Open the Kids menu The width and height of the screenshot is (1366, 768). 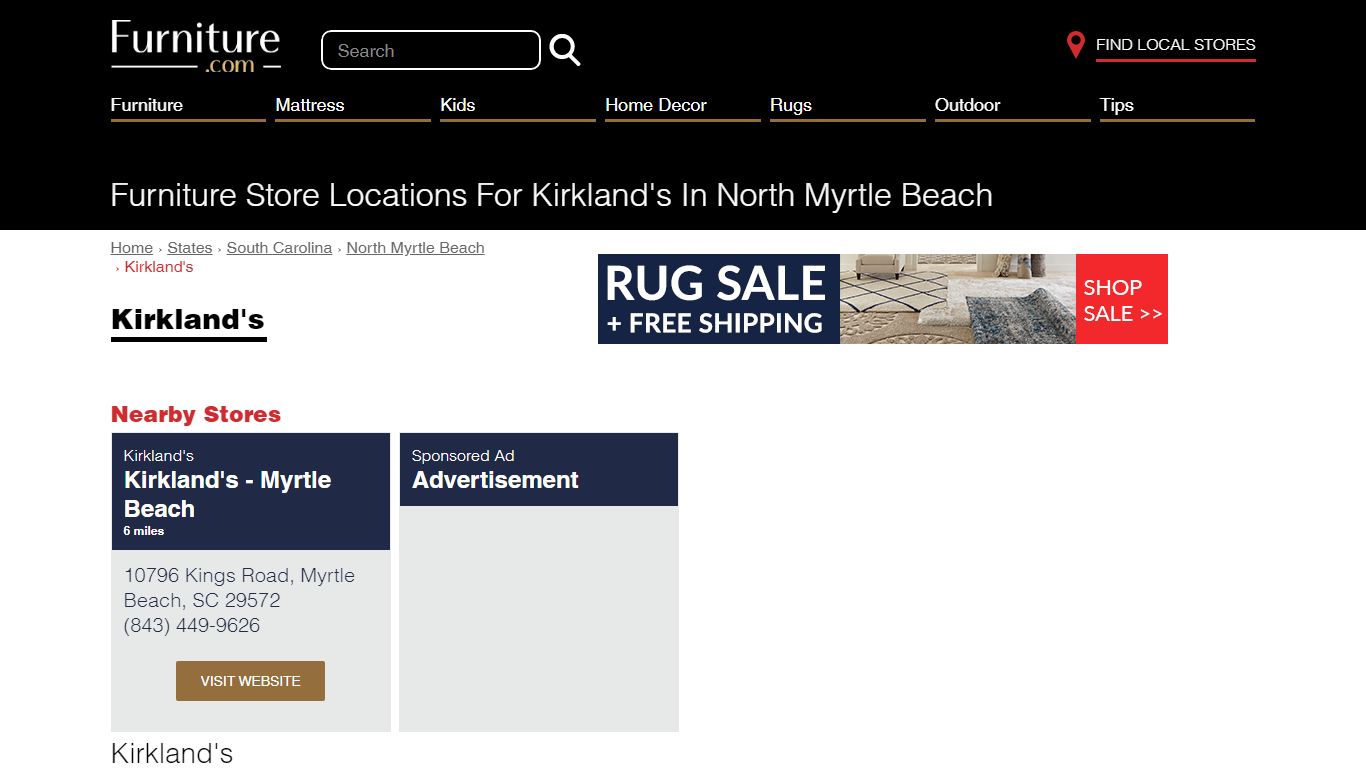tap(518, 106)
